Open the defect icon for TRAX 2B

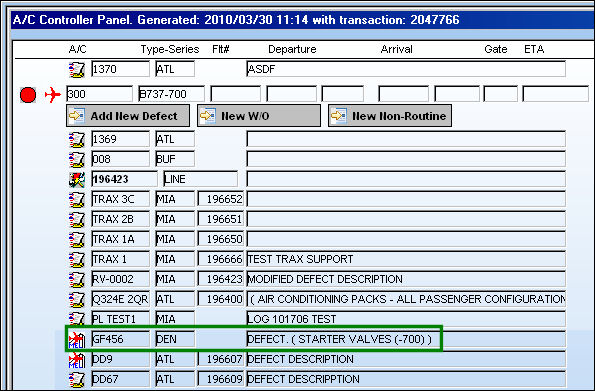click(x=77, y=219)
